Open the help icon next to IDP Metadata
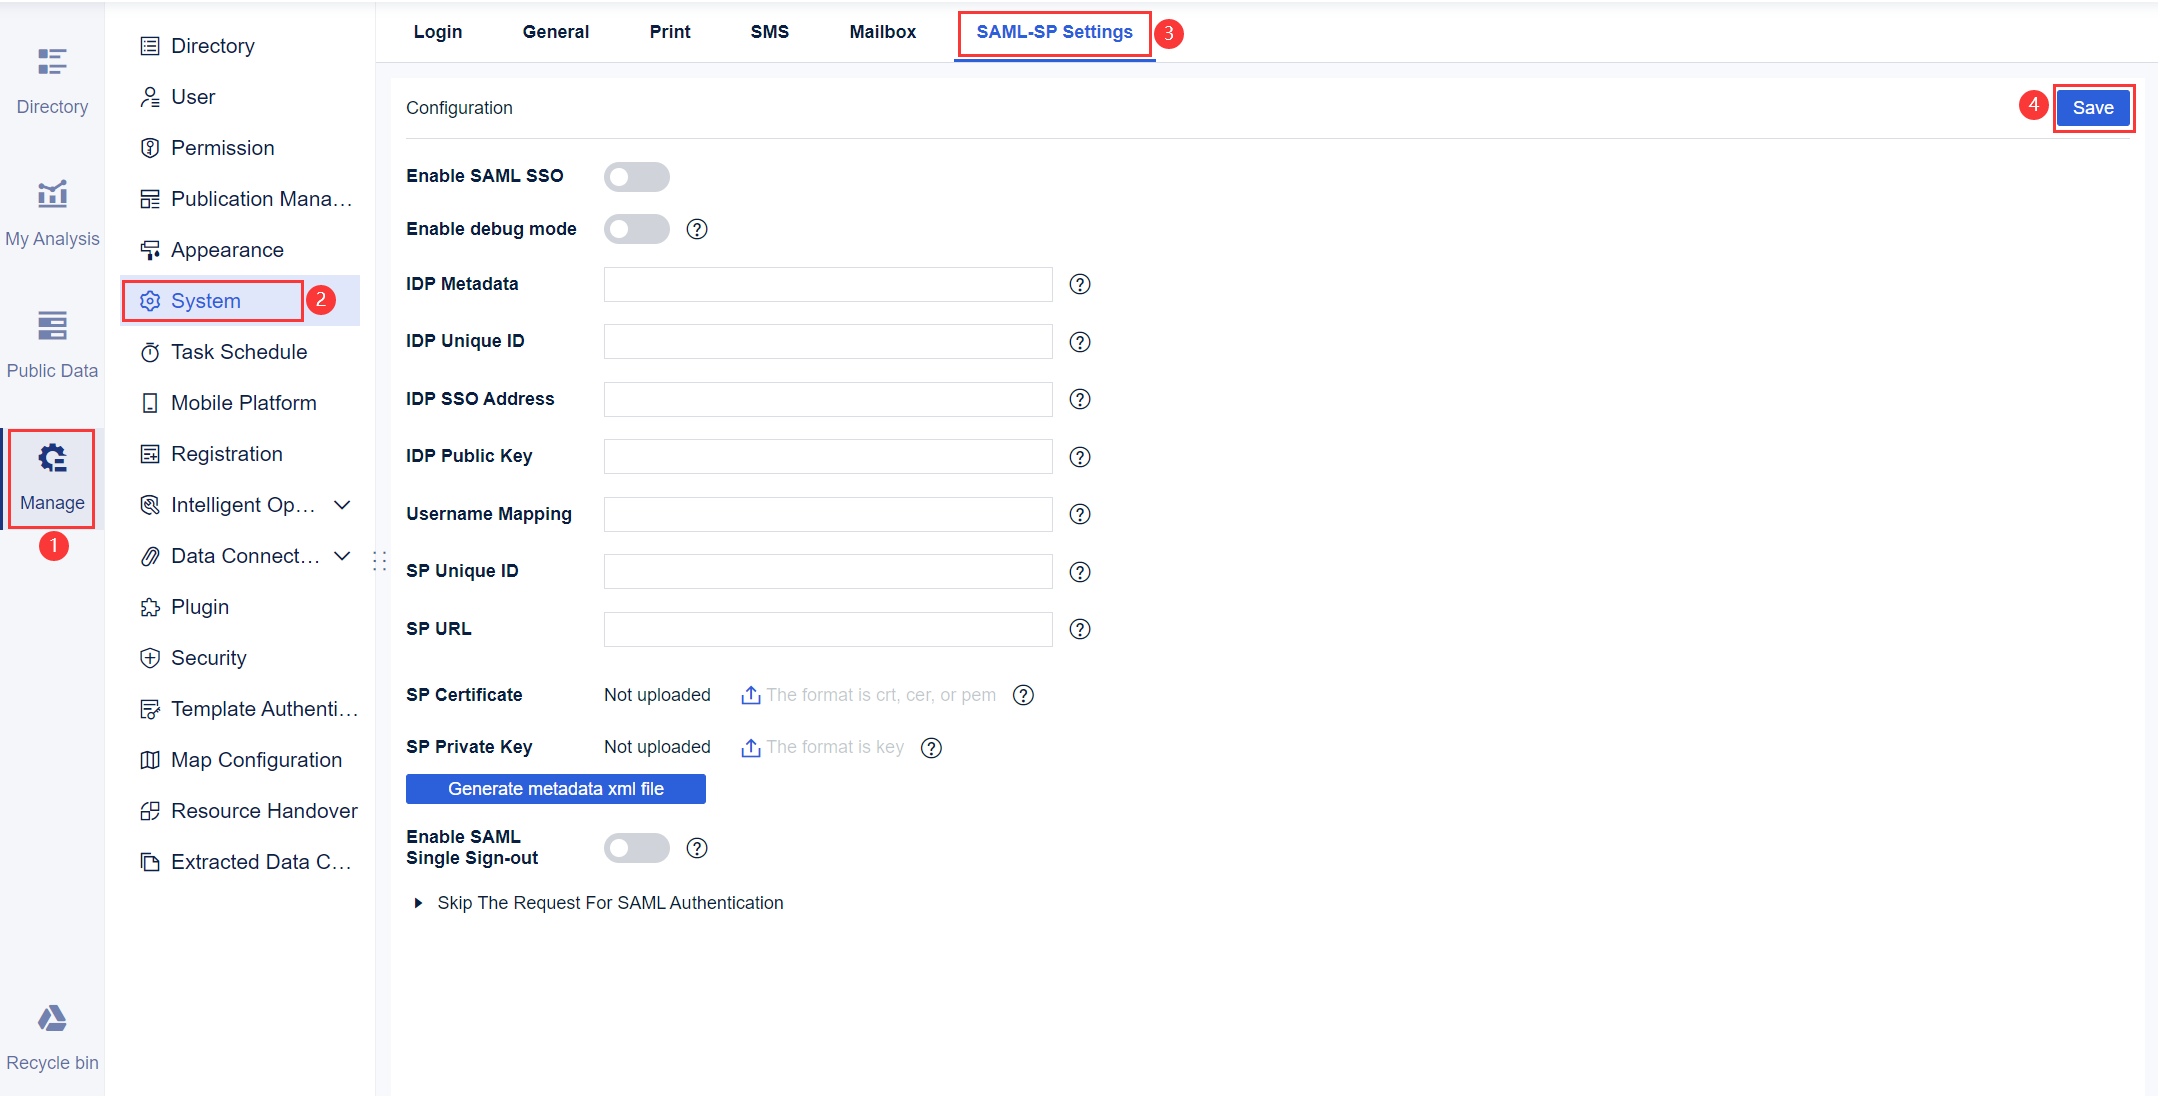Screen dimensions: 2158x1096 coord(1080,284)
